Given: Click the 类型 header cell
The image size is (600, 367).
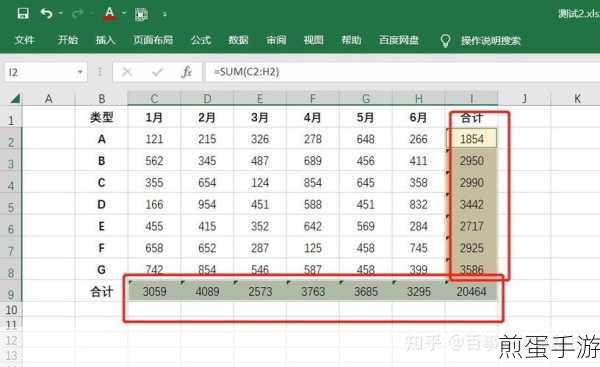Looking at the screenshot, I should [x=101, y=117].
